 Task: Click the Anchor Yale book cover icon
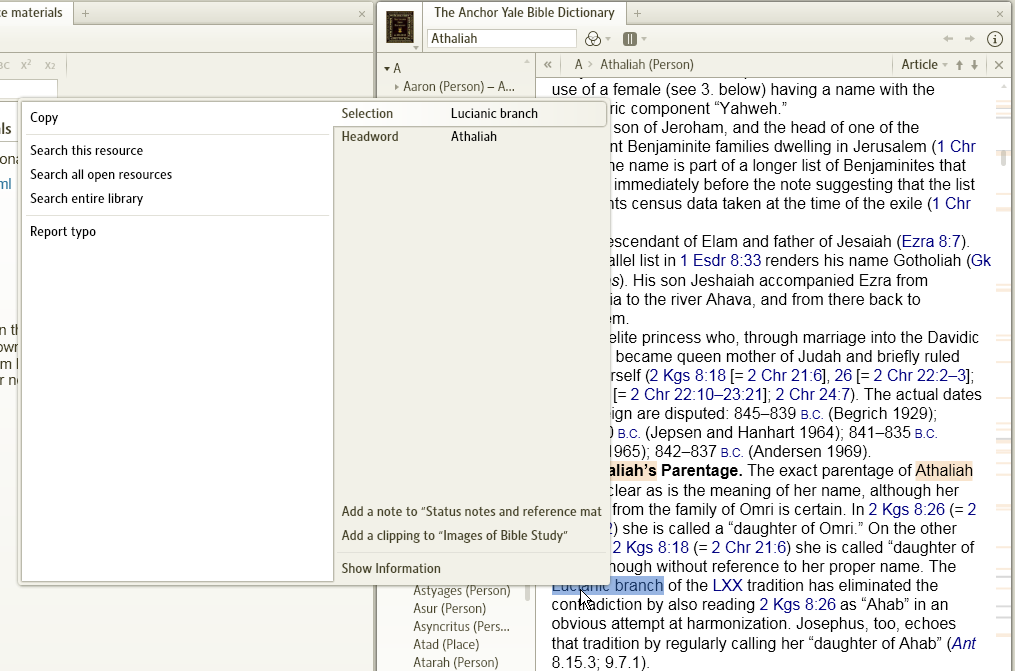[x=400, y=28]
